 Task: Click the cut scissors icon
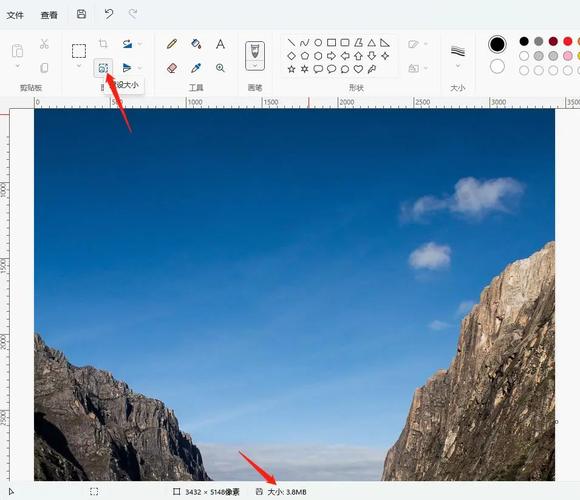[44, 44]
